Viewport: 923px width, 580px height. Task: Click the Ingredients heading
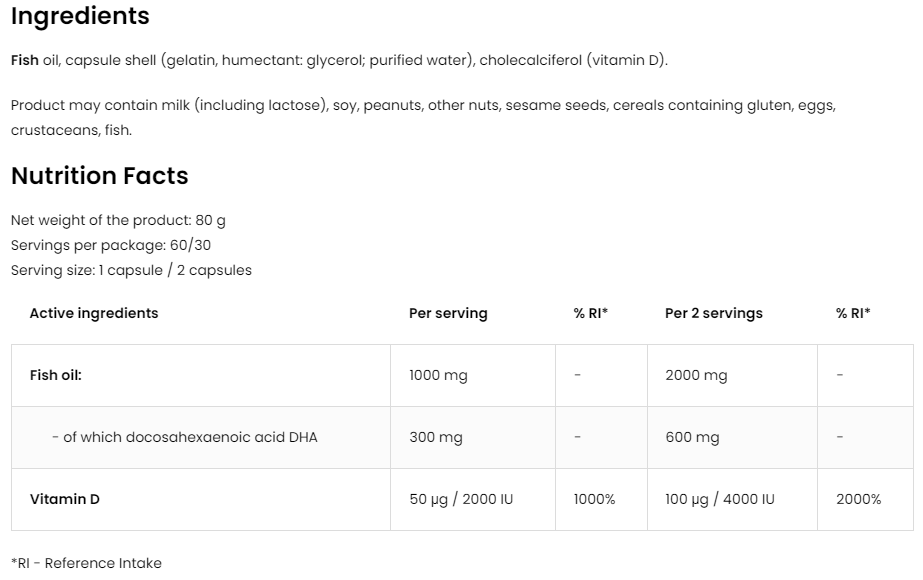80,17
